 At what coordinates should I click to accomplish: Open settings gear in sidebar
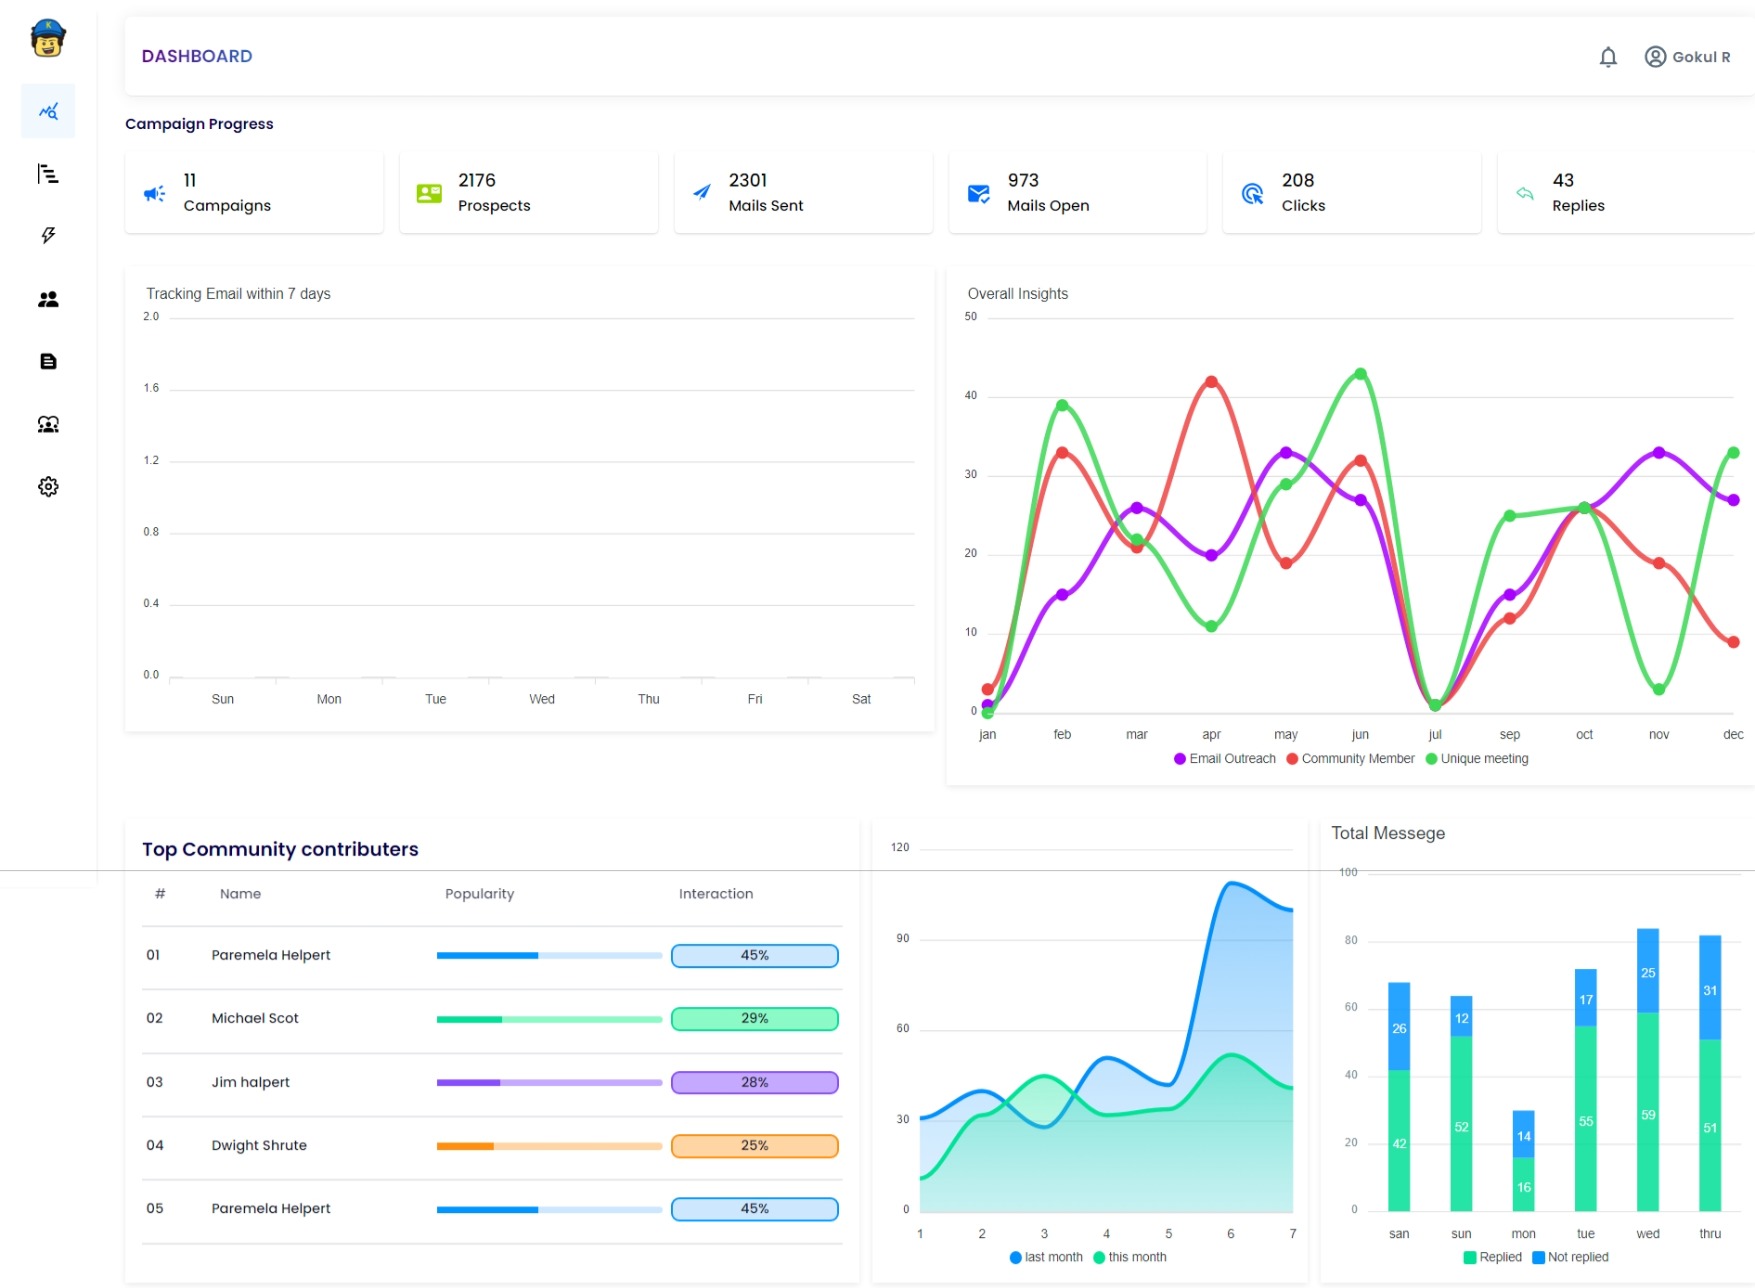tap(48, 487)
